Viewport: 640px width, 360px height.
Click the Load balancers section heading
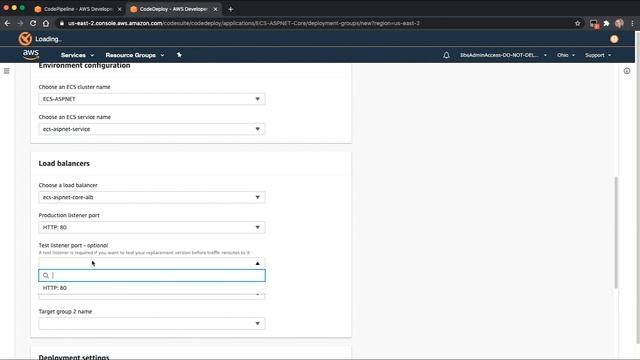coord(64,163)
